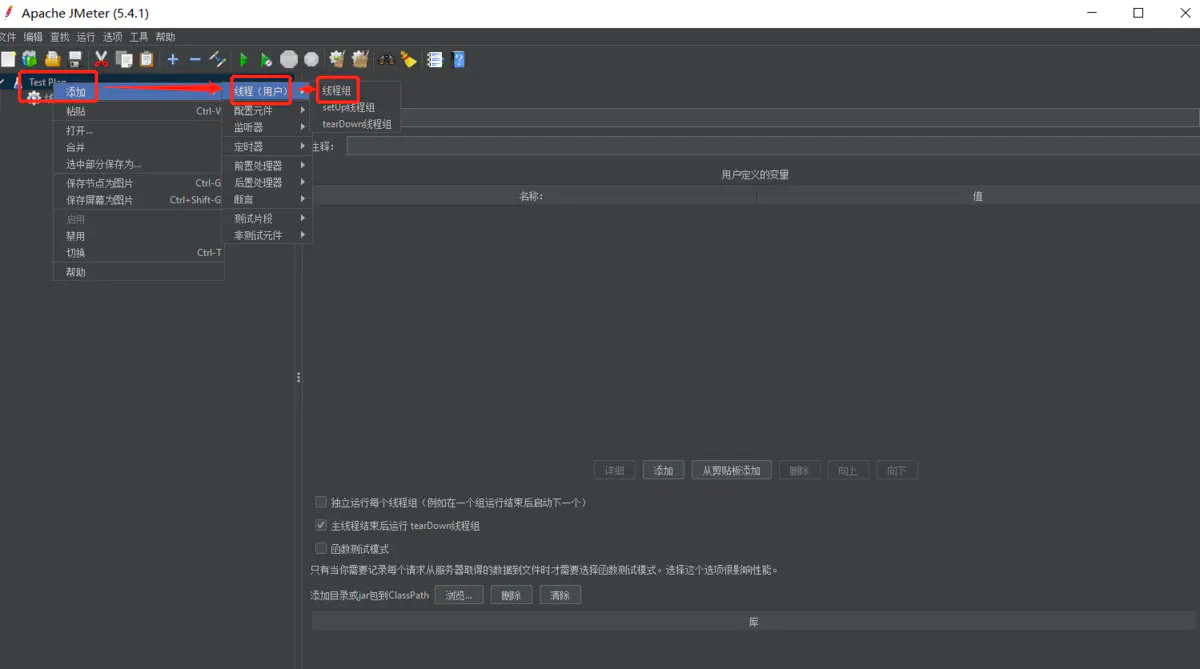The height and width of the screenshot is (669, 1200).
Task: Expand the 非测试元件 submenu
Action: [x=268, y=235]
